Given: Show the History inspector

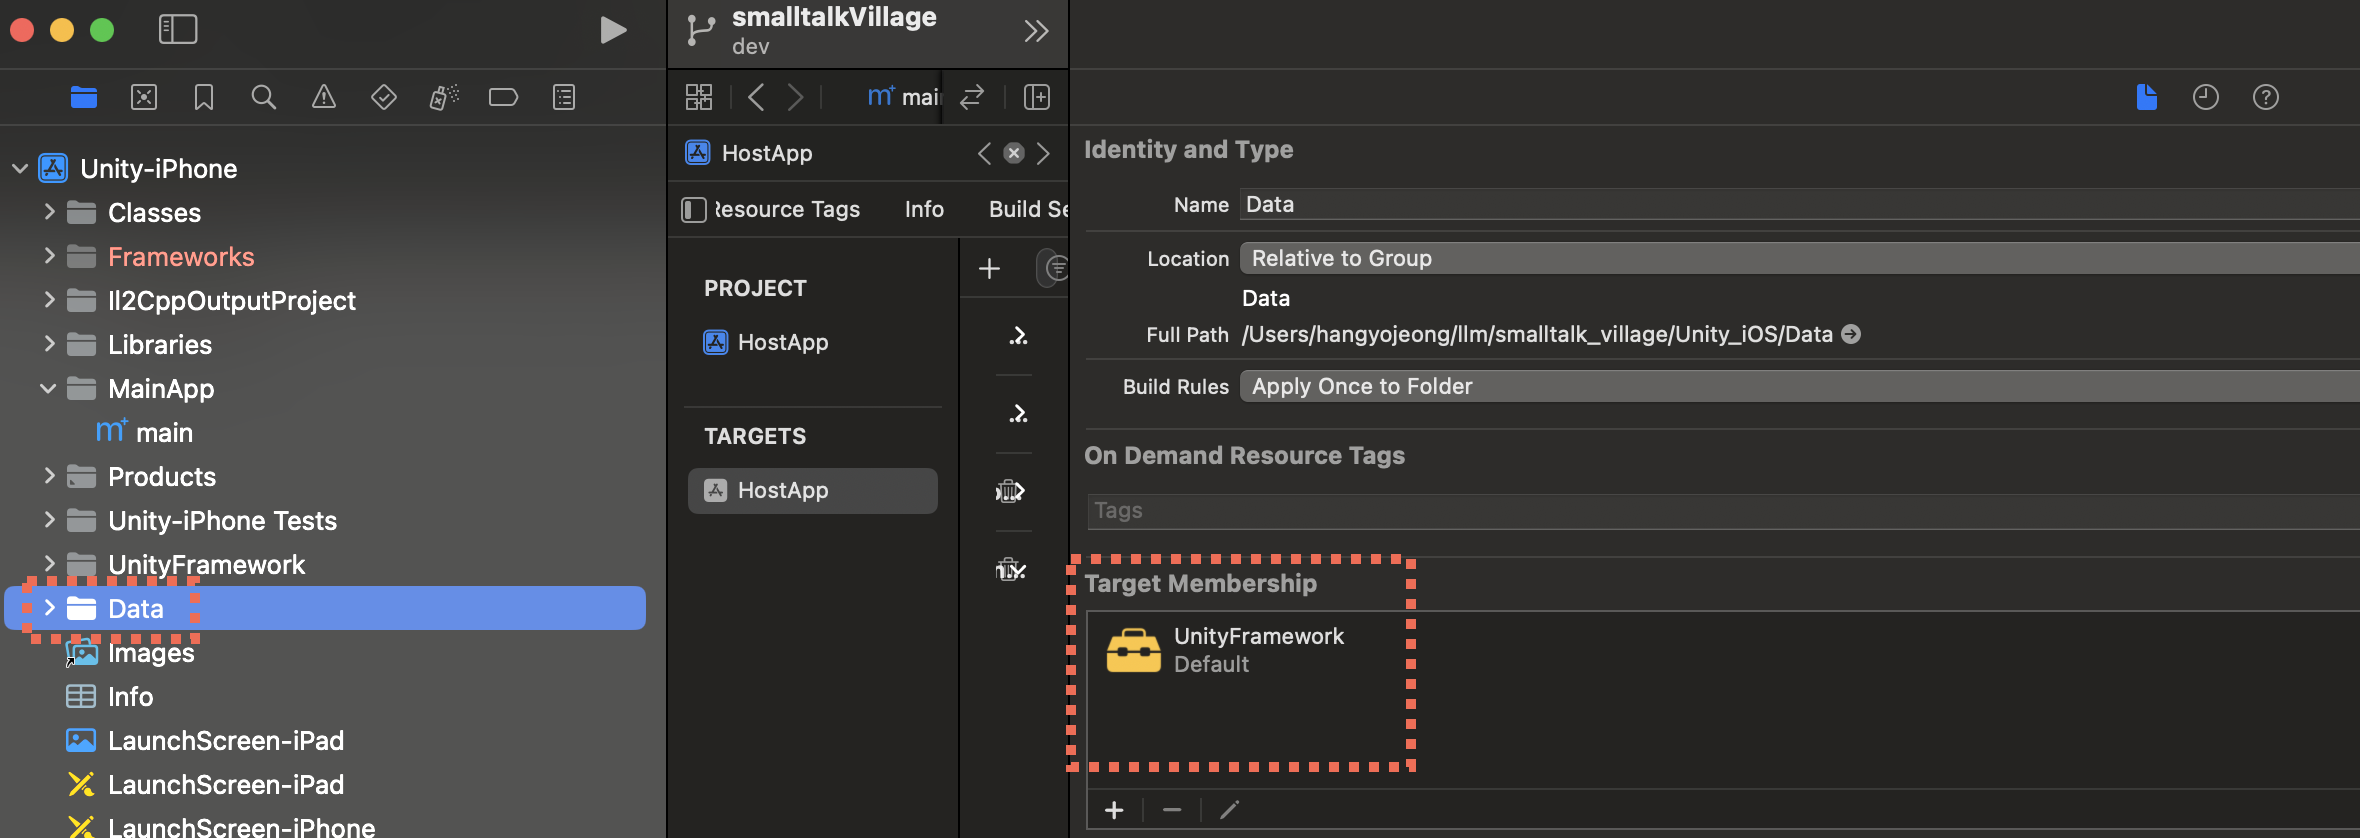Looking at the screenshot, I should coord(2206,97).
